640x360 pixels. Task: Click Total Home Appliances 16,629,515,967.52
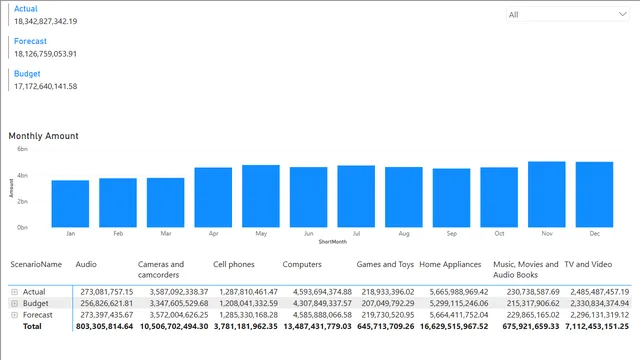pyautogui.click(x=454, y=326)
